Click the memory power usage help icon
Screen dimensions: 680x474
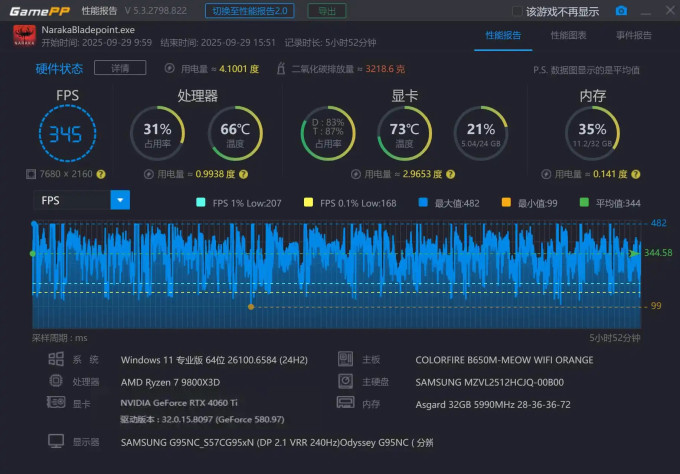(x=636, y=174)
